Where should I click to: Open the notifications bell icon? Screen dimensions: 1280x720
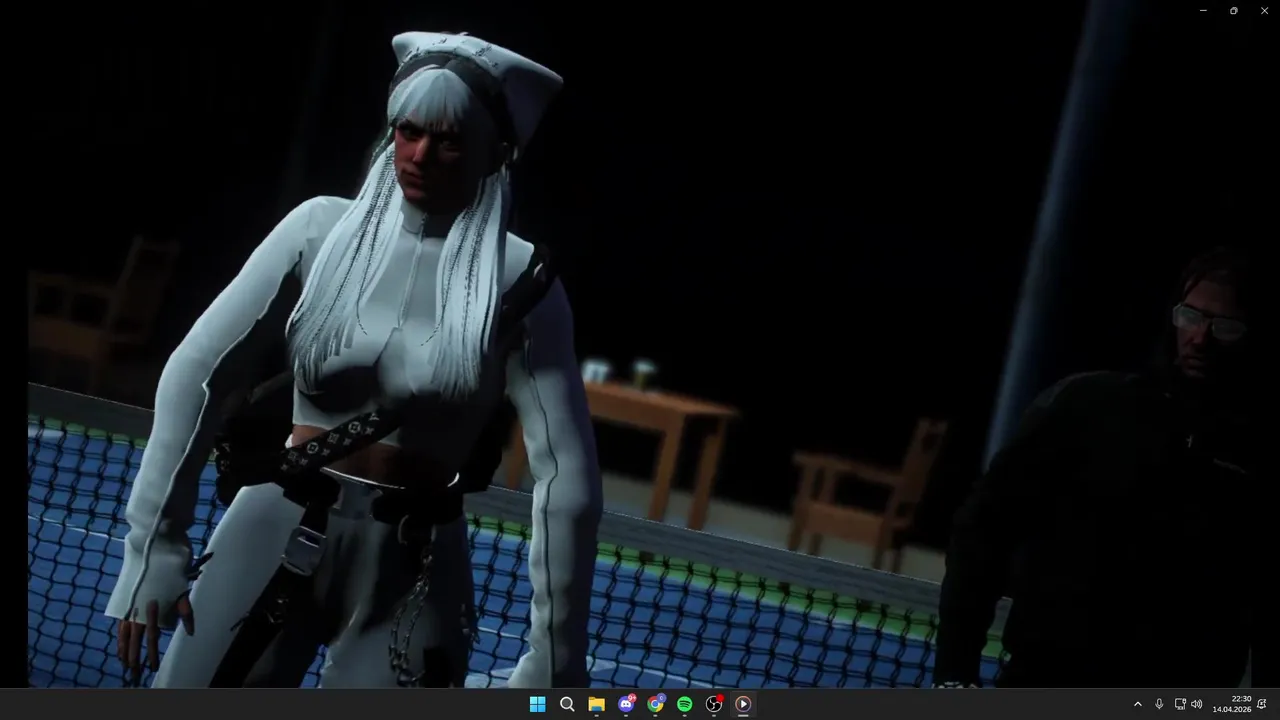point(1262,704)
